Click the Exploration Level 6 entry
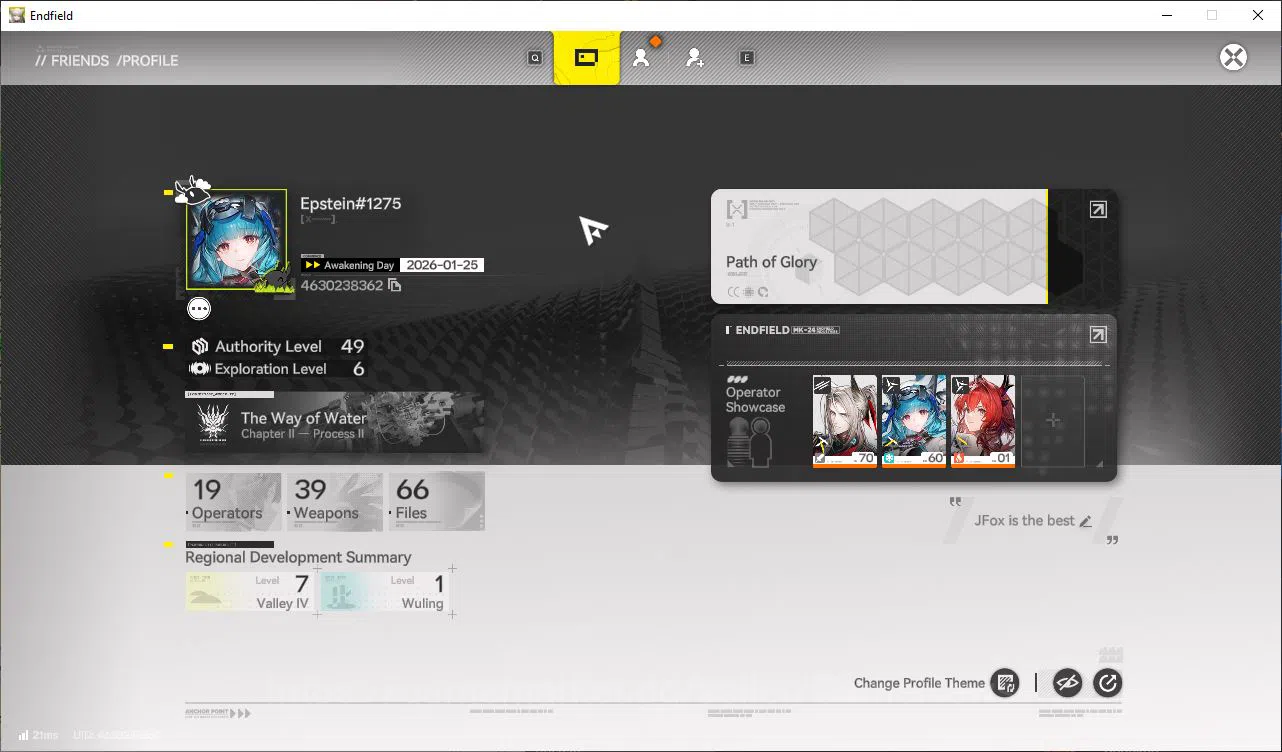Image resolution: width=1282 pixels, height=752 pixels. click(x=277, y=369)
